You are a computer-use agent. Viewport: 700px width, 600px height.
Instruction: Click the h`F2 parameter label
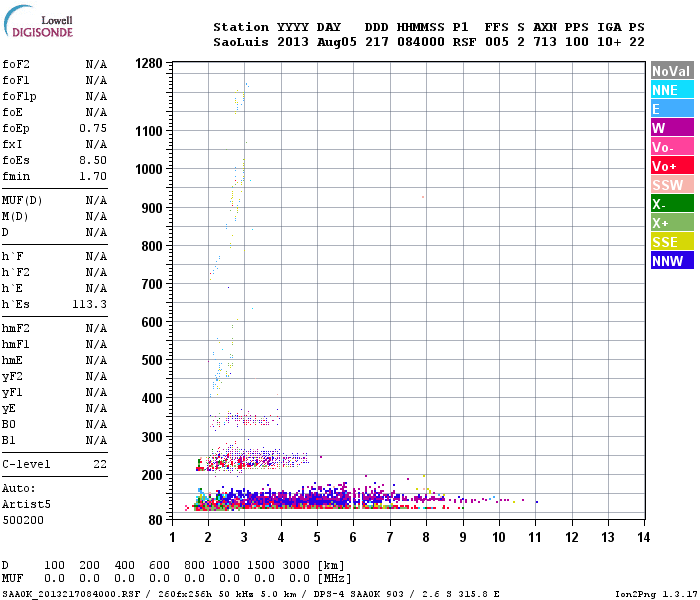[x=16, y=272]
